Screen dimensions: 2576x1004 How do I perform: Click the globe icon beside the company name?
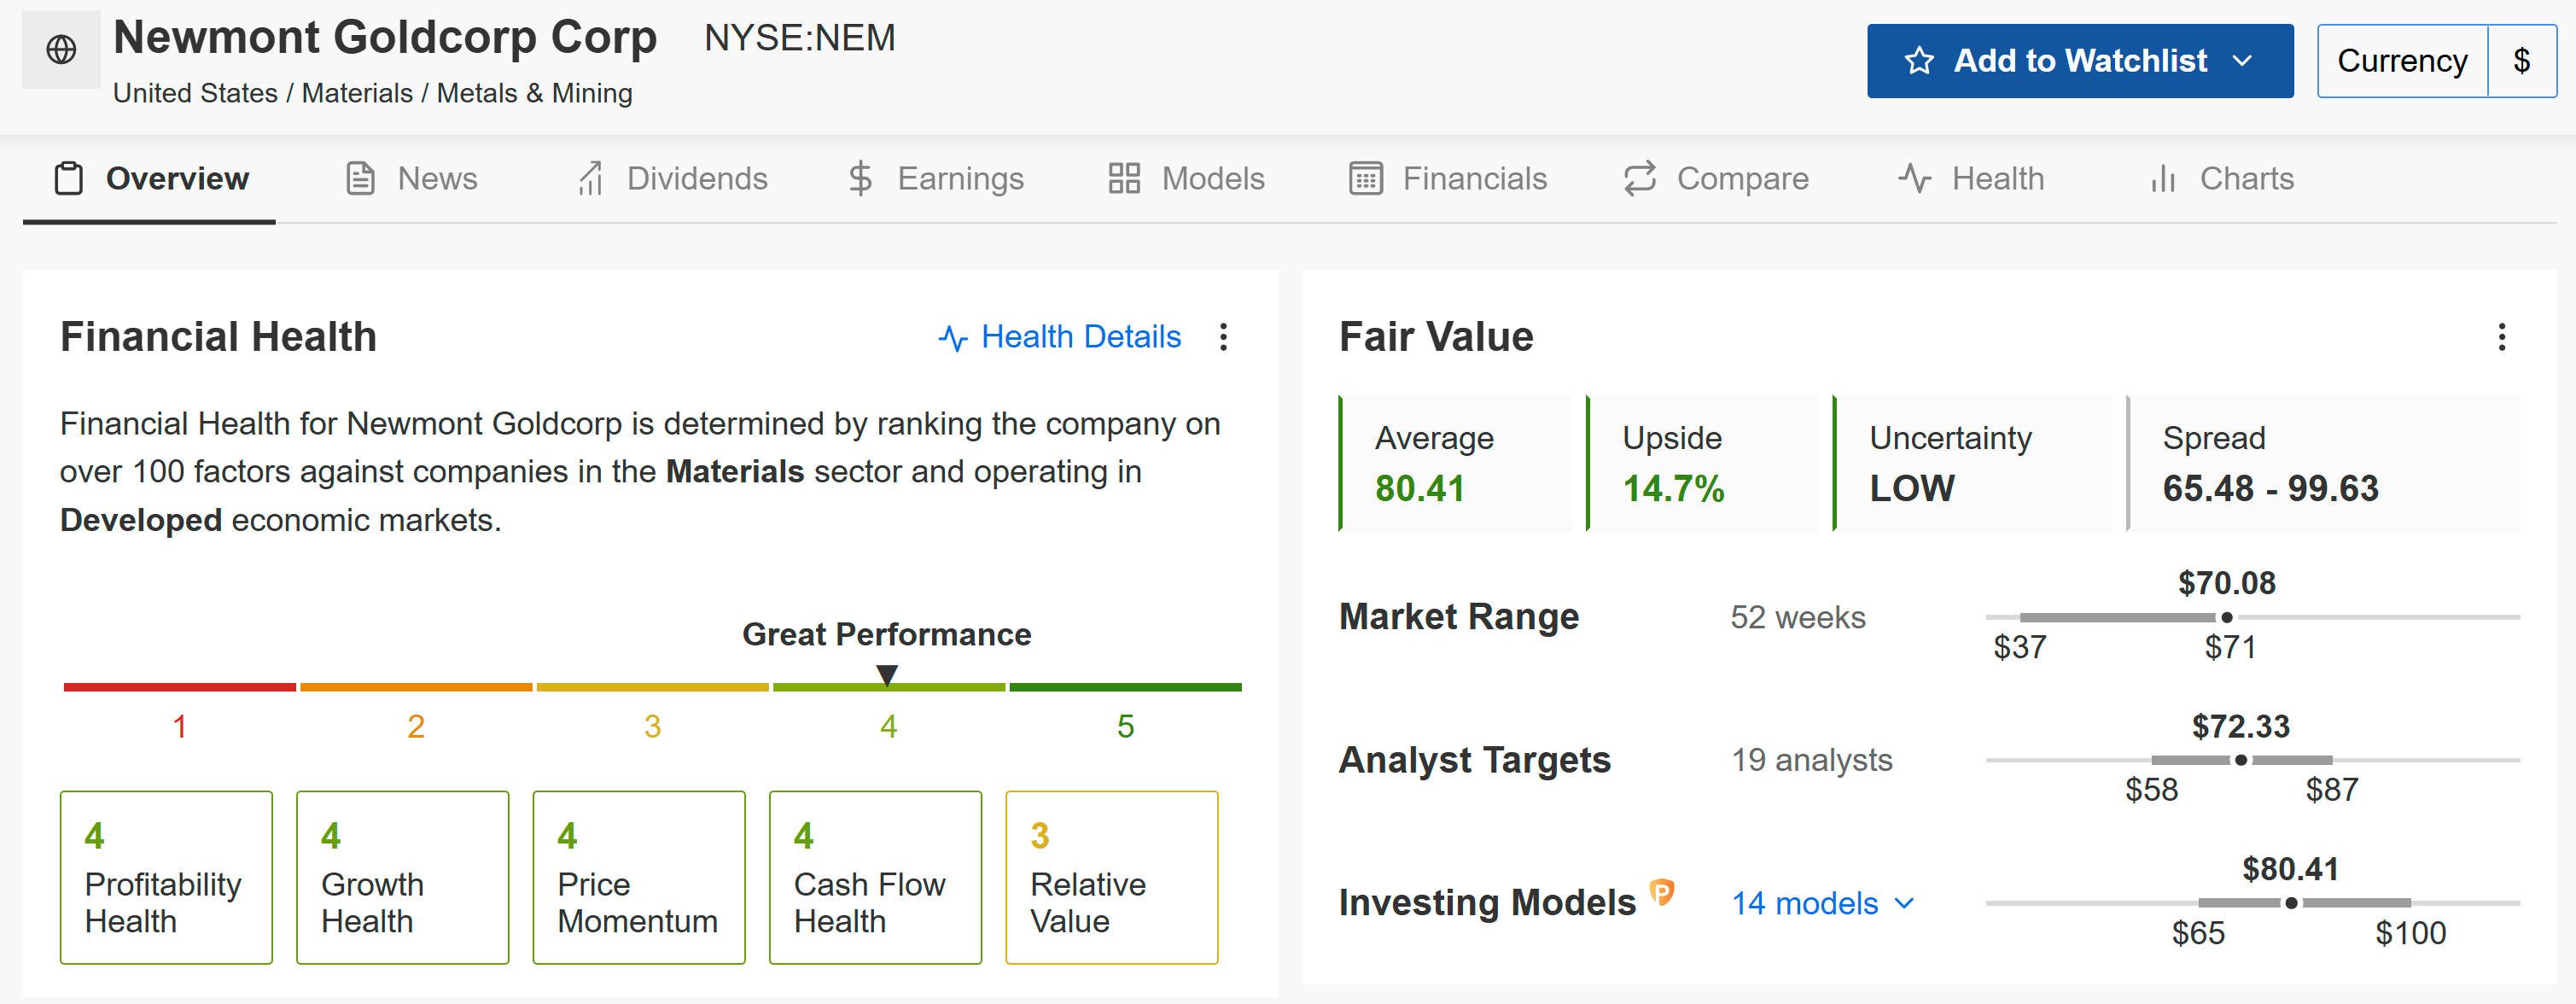point(61,49)
